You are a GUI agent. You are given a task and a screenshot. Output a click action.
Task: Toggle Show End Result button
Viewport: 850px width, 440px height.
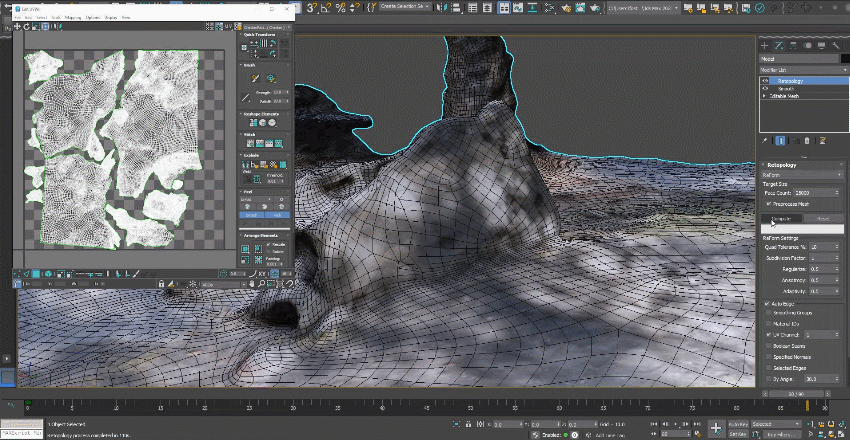[780, 141]
